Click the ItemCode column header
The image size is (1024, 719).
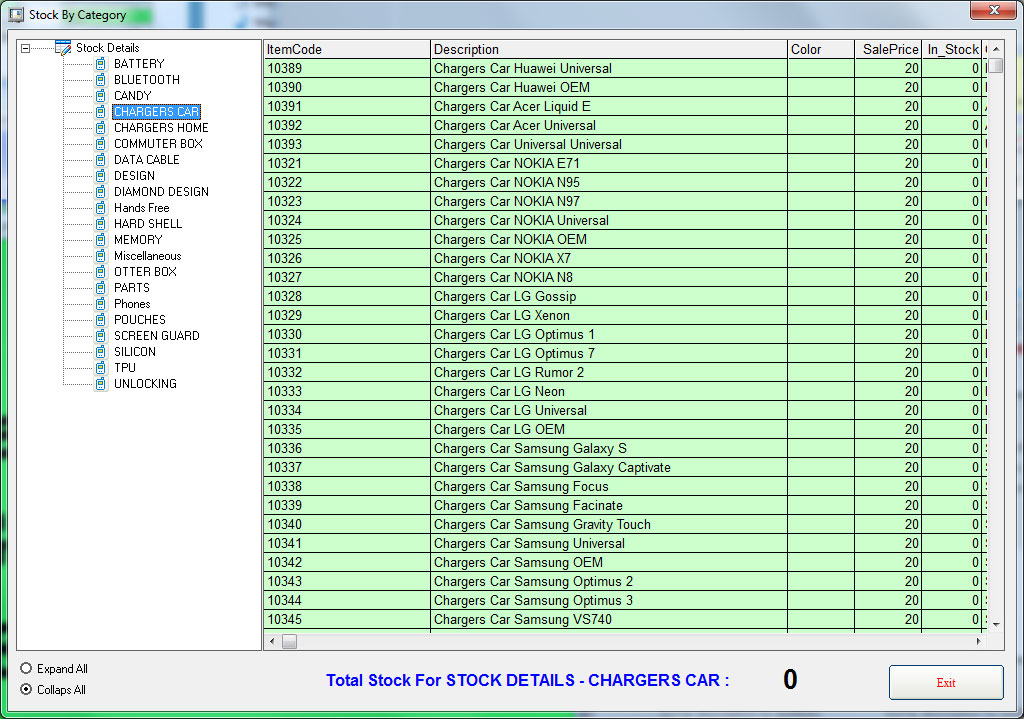coord(347,50)
